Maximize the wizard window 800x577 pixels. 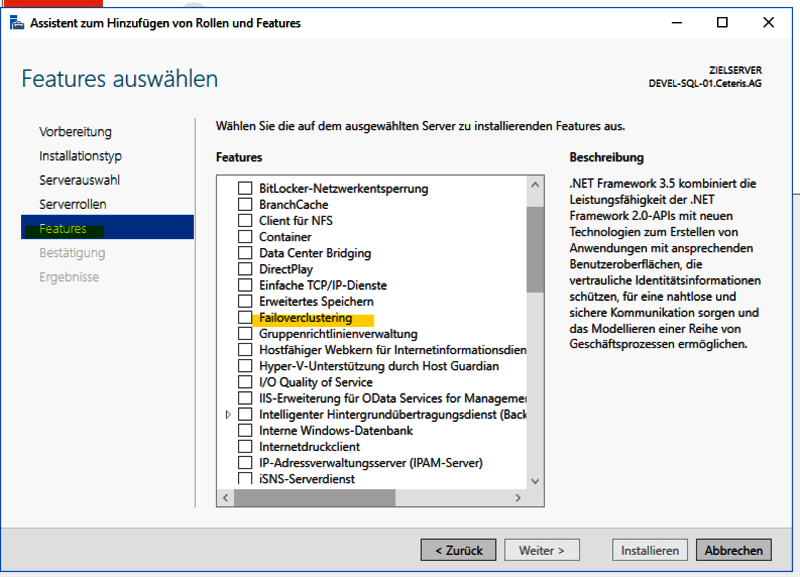pyautogui.click(x=722, y=22)
